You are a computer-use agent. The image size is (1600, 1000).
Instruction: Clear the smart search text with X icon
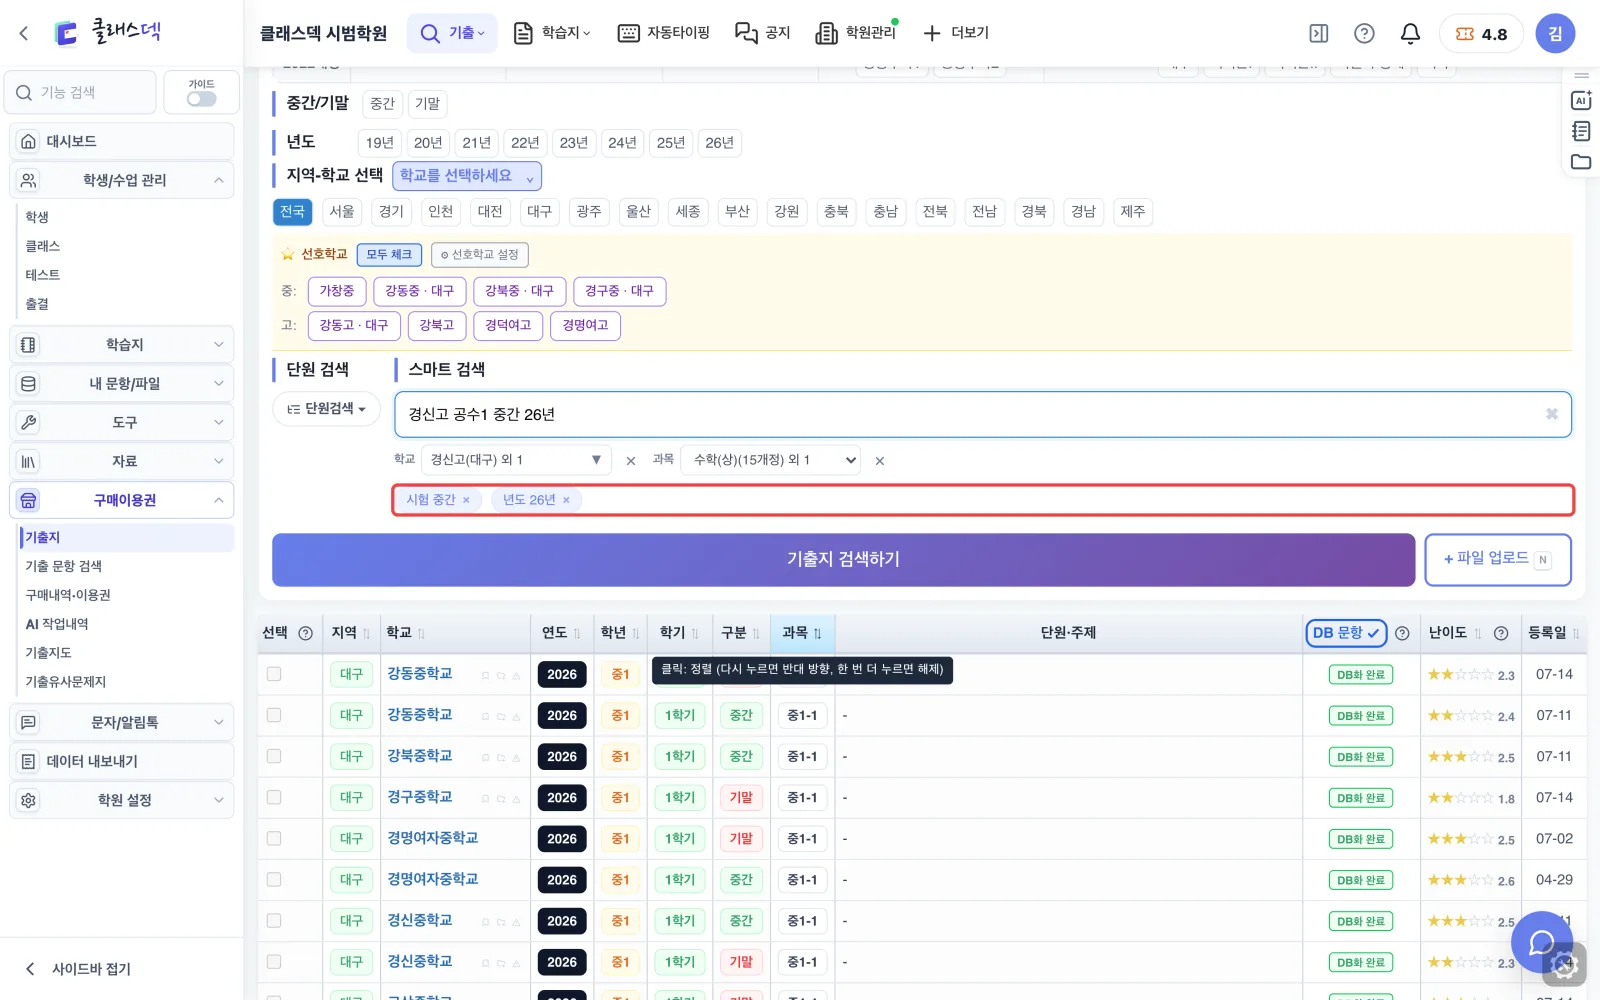(1552, 414)
